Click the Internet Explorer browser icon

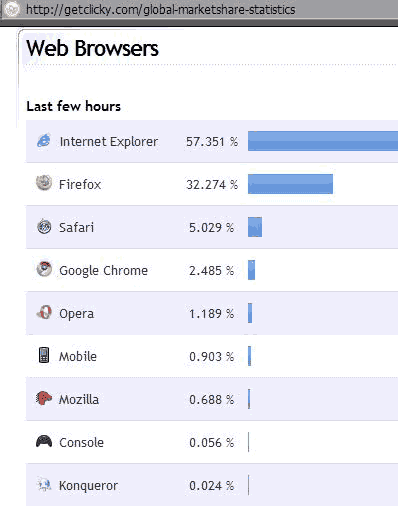click(44, 140)
